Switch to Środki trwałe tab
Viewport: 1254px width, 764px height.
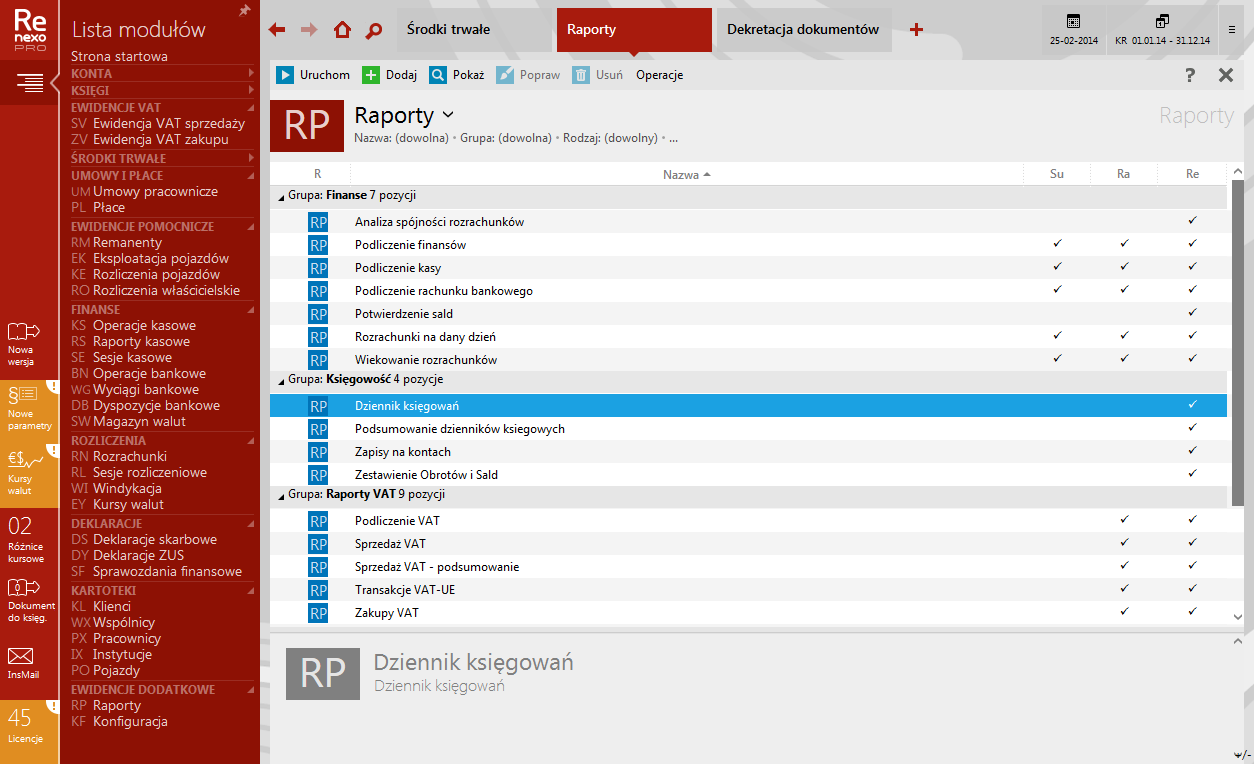pyautogui.click(x=474, y=30)
